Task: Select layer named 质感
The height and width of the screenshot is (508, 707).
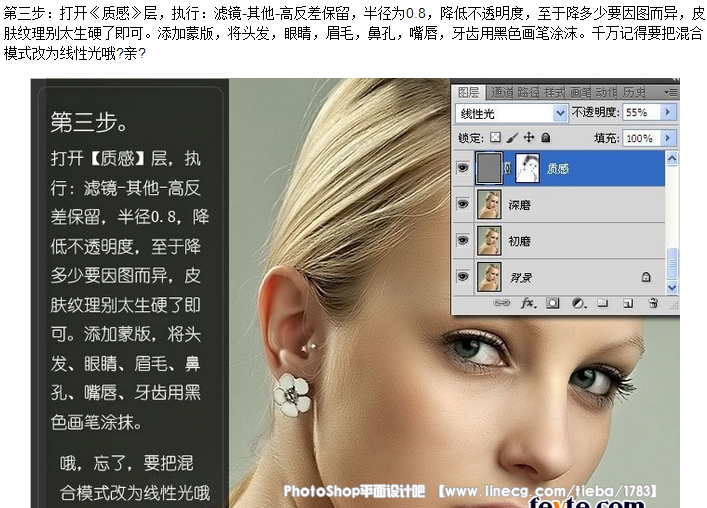Action: point(559,168)
